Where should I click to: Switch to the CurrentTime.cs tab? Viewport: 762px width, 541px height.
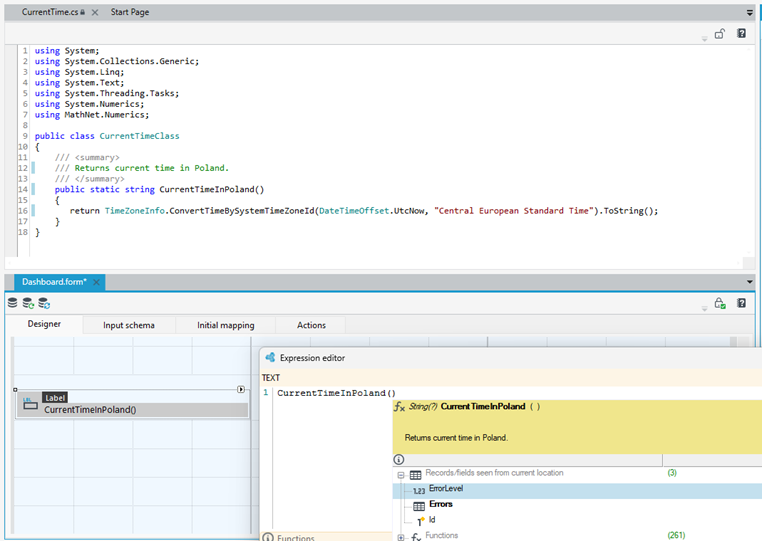point(50,12)
